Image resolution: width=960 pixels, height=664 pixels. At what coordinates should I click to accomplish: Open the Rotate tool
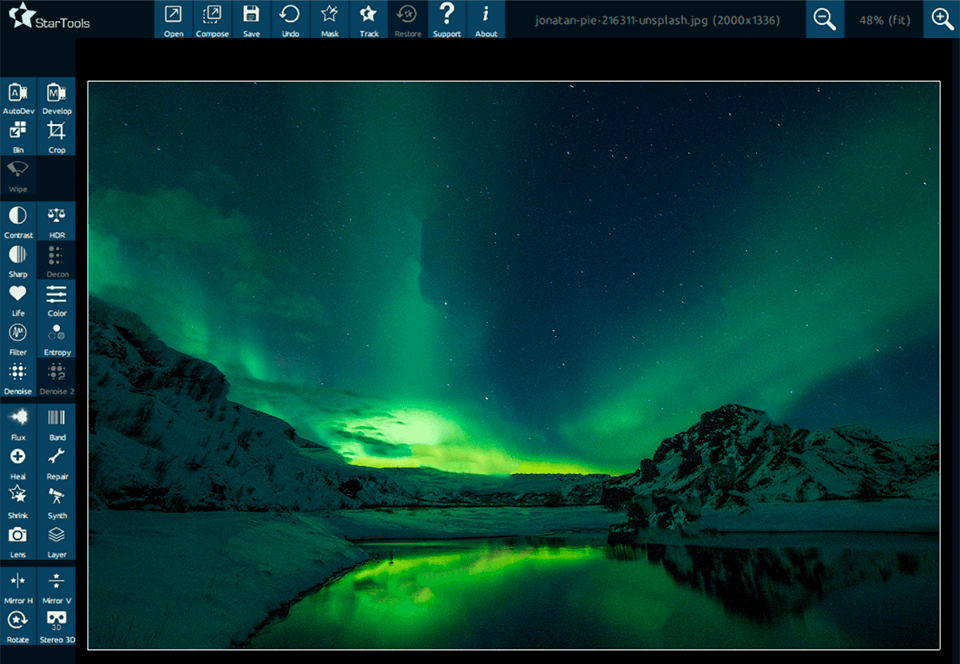click(x=17, y=622)
